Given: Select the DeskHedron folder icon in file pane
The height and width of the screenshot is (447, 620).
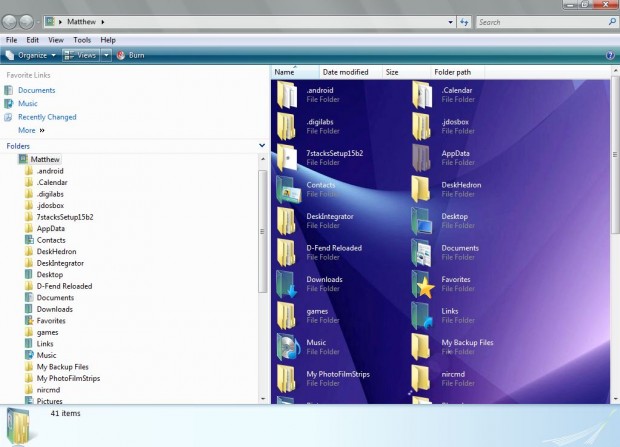Looking at the screenshot, I should tap(420, 189).
